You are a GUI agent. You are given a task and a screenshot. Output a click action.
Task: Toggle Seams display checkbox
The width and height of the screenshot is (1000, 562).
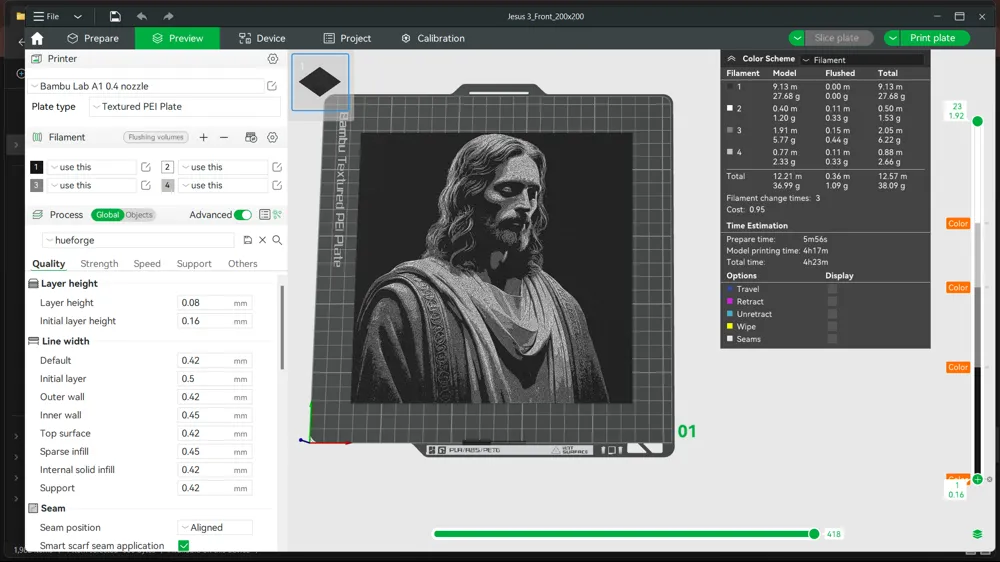point(832,339)
